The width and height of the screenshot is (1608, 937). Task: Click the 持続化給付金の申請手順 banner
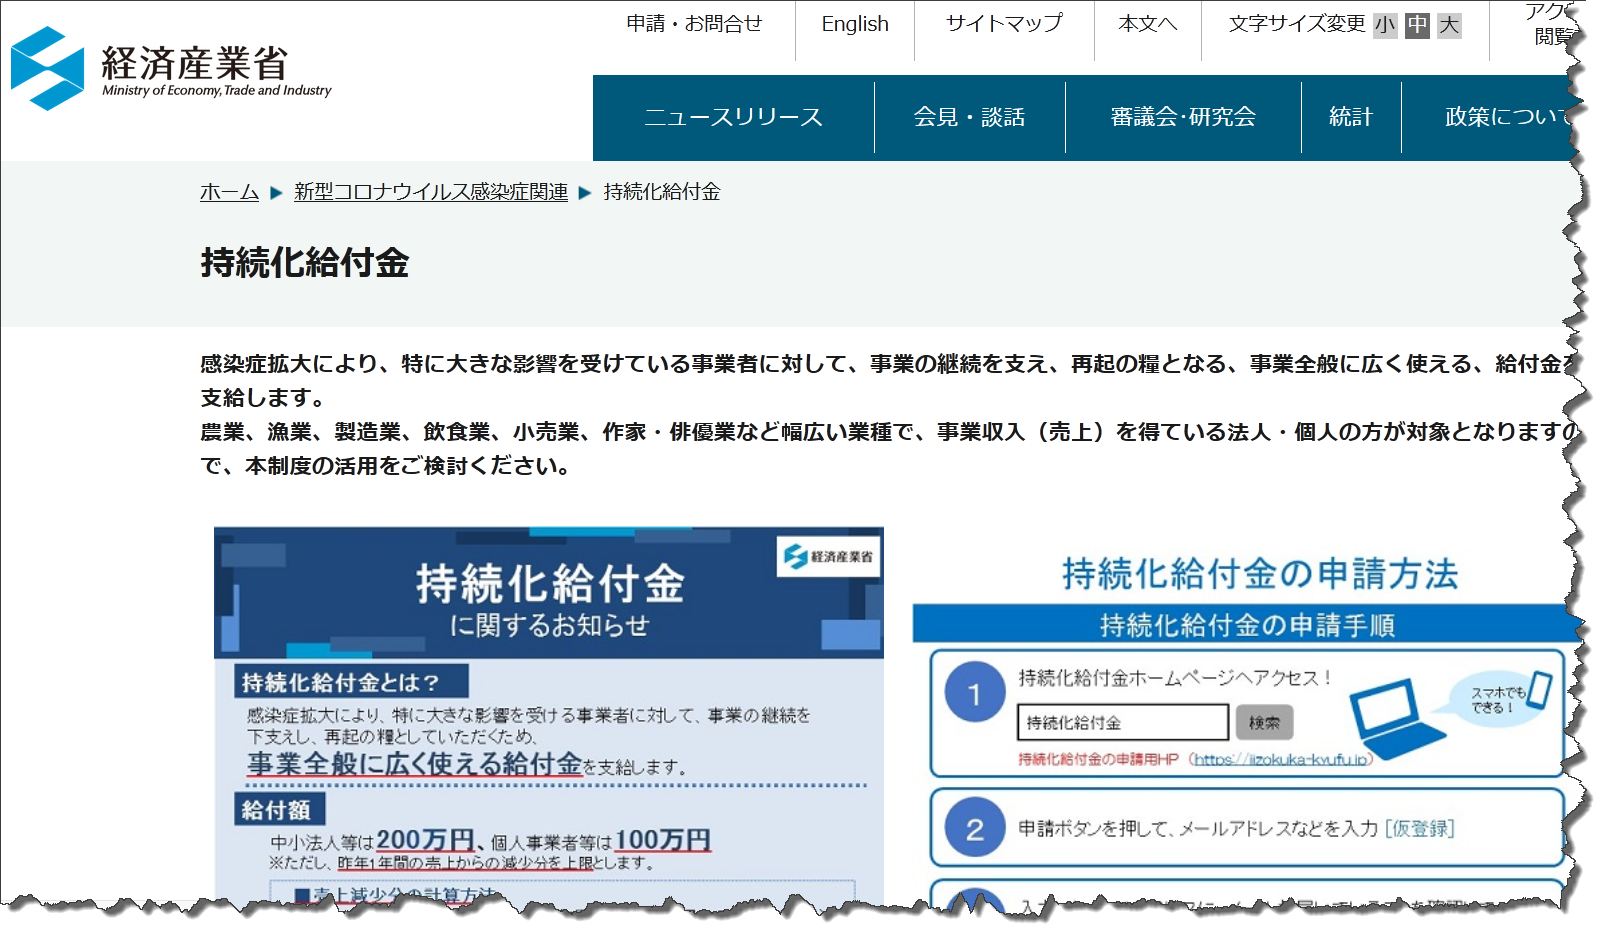coord(1245,625)
